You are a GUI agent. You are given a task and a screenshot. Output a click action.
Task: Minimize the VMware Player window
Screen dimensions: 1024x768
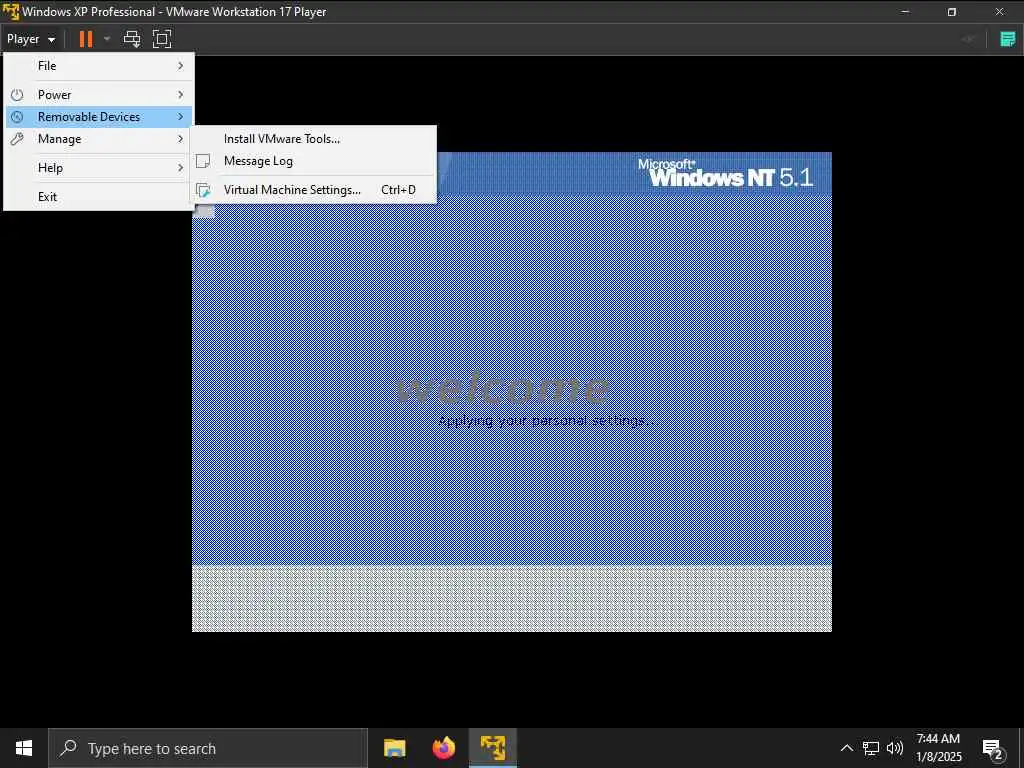pyautogui.click(x=905, y=12)
